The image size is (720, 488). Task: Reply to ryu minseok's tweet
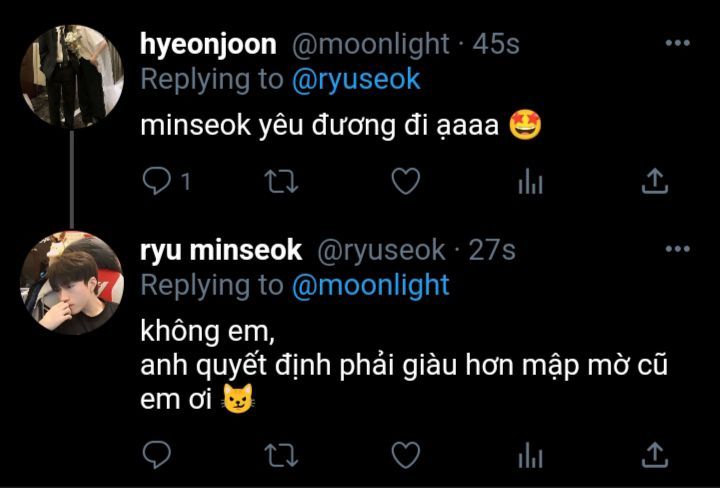(x=157, y=454)
